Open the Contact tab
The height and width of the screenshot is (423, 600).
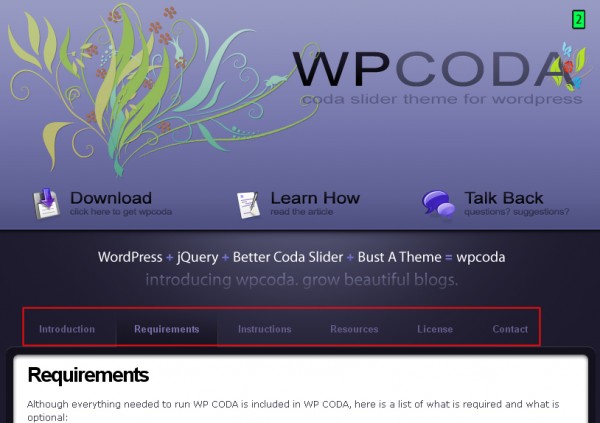click(x=510, y=329)
